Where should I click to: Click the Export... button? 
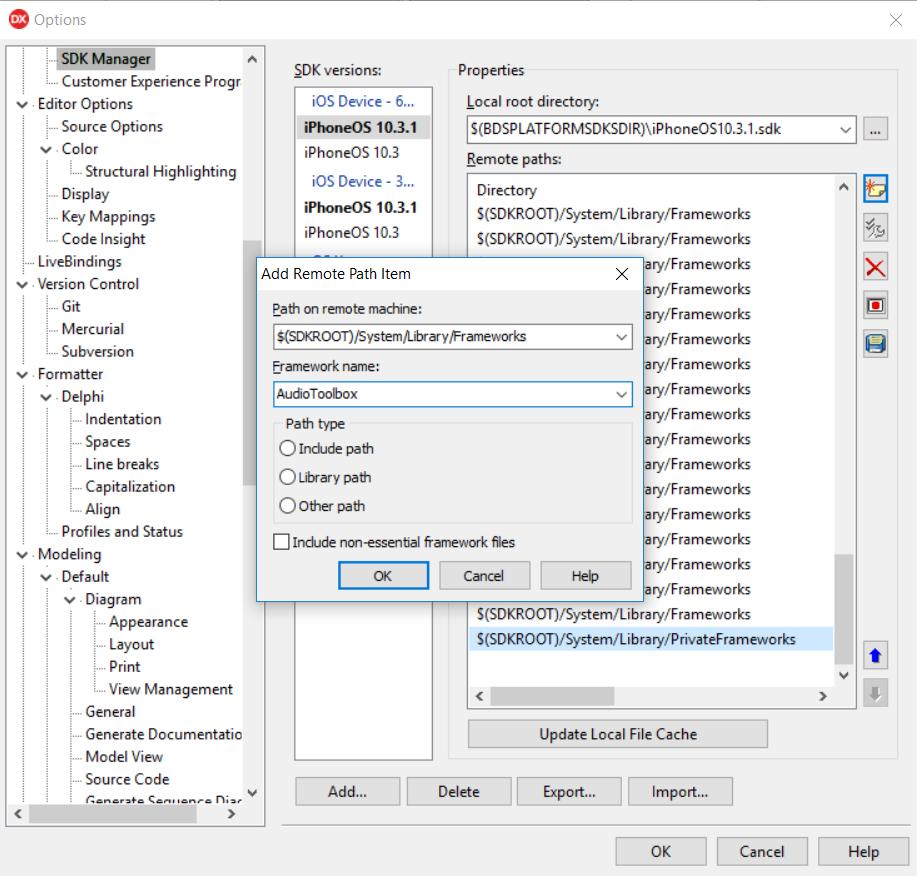pyautogui.click(x=569, y=792)
